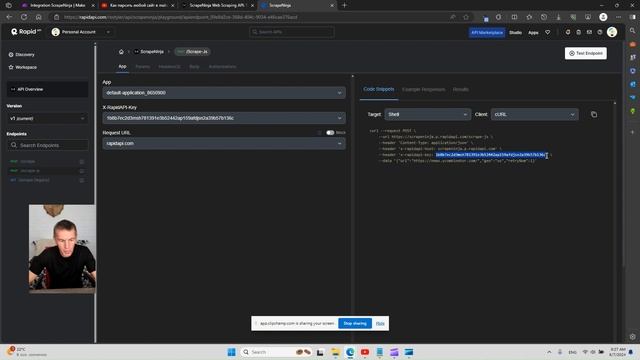
Task: Open Microsoft Edge from the taskbar
Action: coord(350,352)
